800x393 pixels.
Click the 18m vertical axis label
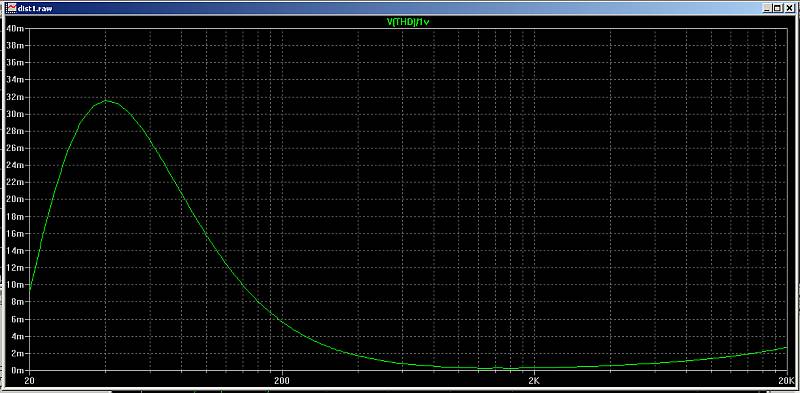coord(14,216)
